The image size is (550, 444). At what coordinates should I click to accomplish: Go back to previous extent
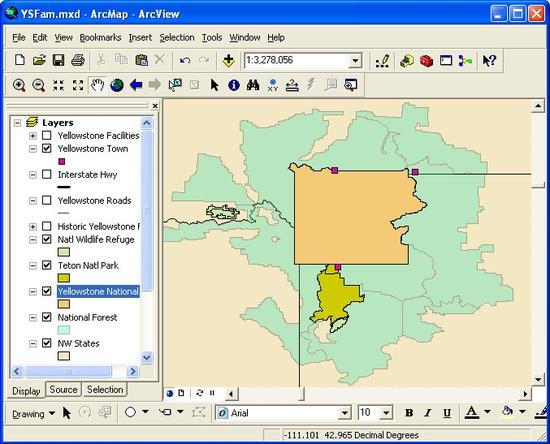136,85
